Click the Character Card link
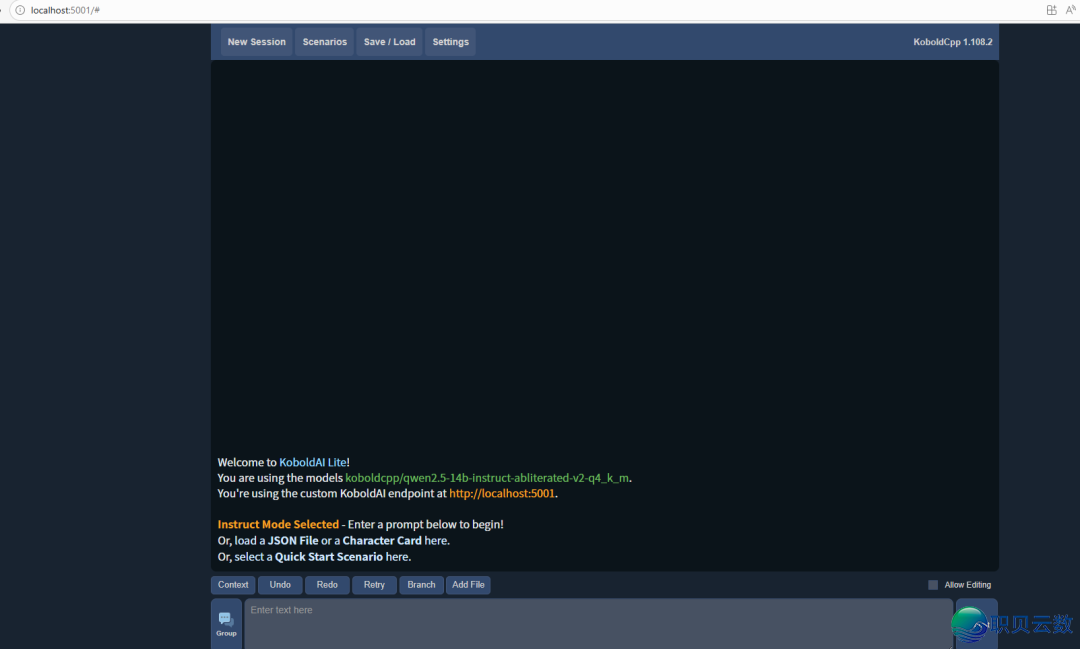Viewport: 1080px width, 649px height. tap(382, 541)
